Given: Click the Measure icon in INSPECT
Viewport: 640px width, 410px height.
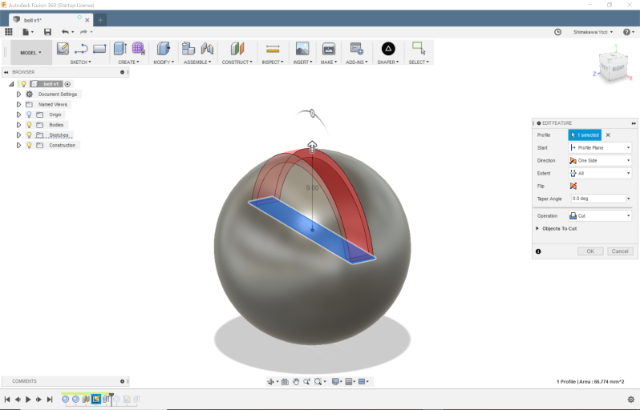Looking at the screenshot, I should point(273,49).
